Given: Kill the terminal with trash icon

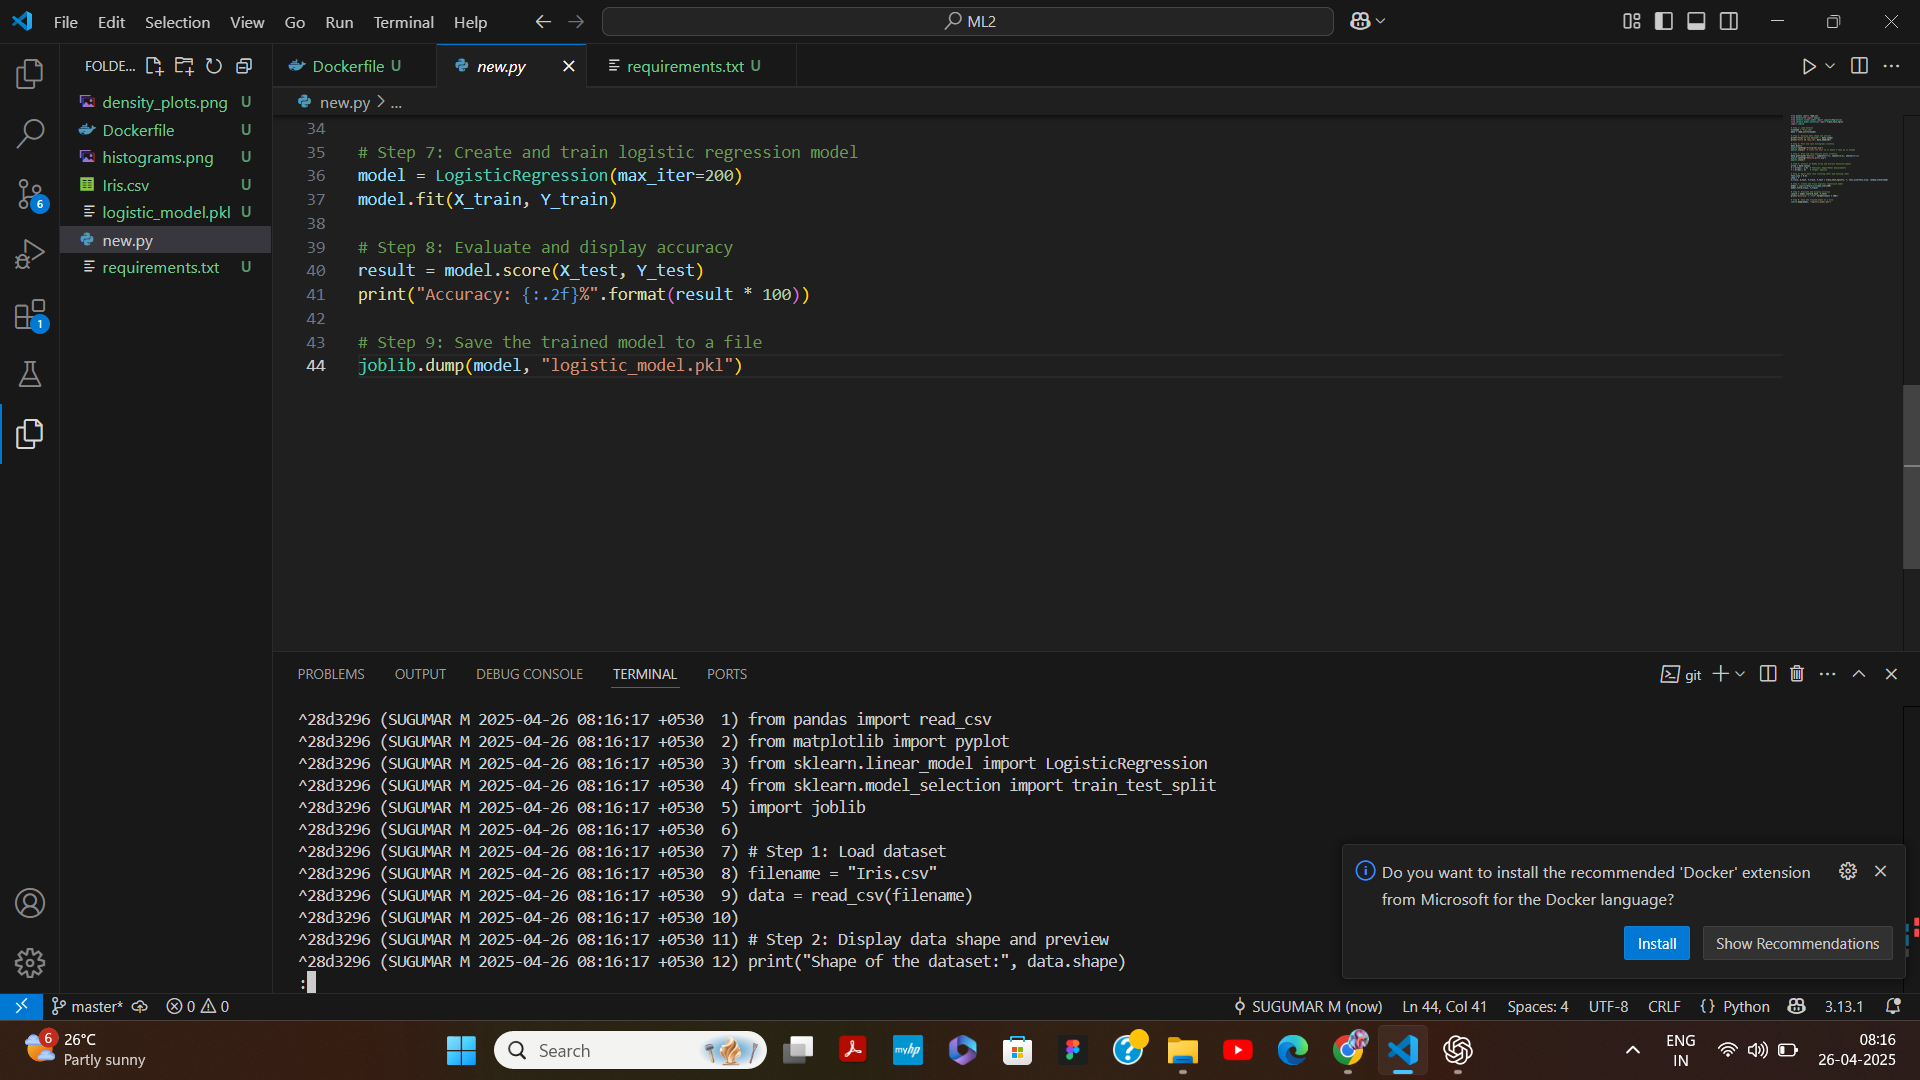Looking at the screenshot, I should 1797,674.
